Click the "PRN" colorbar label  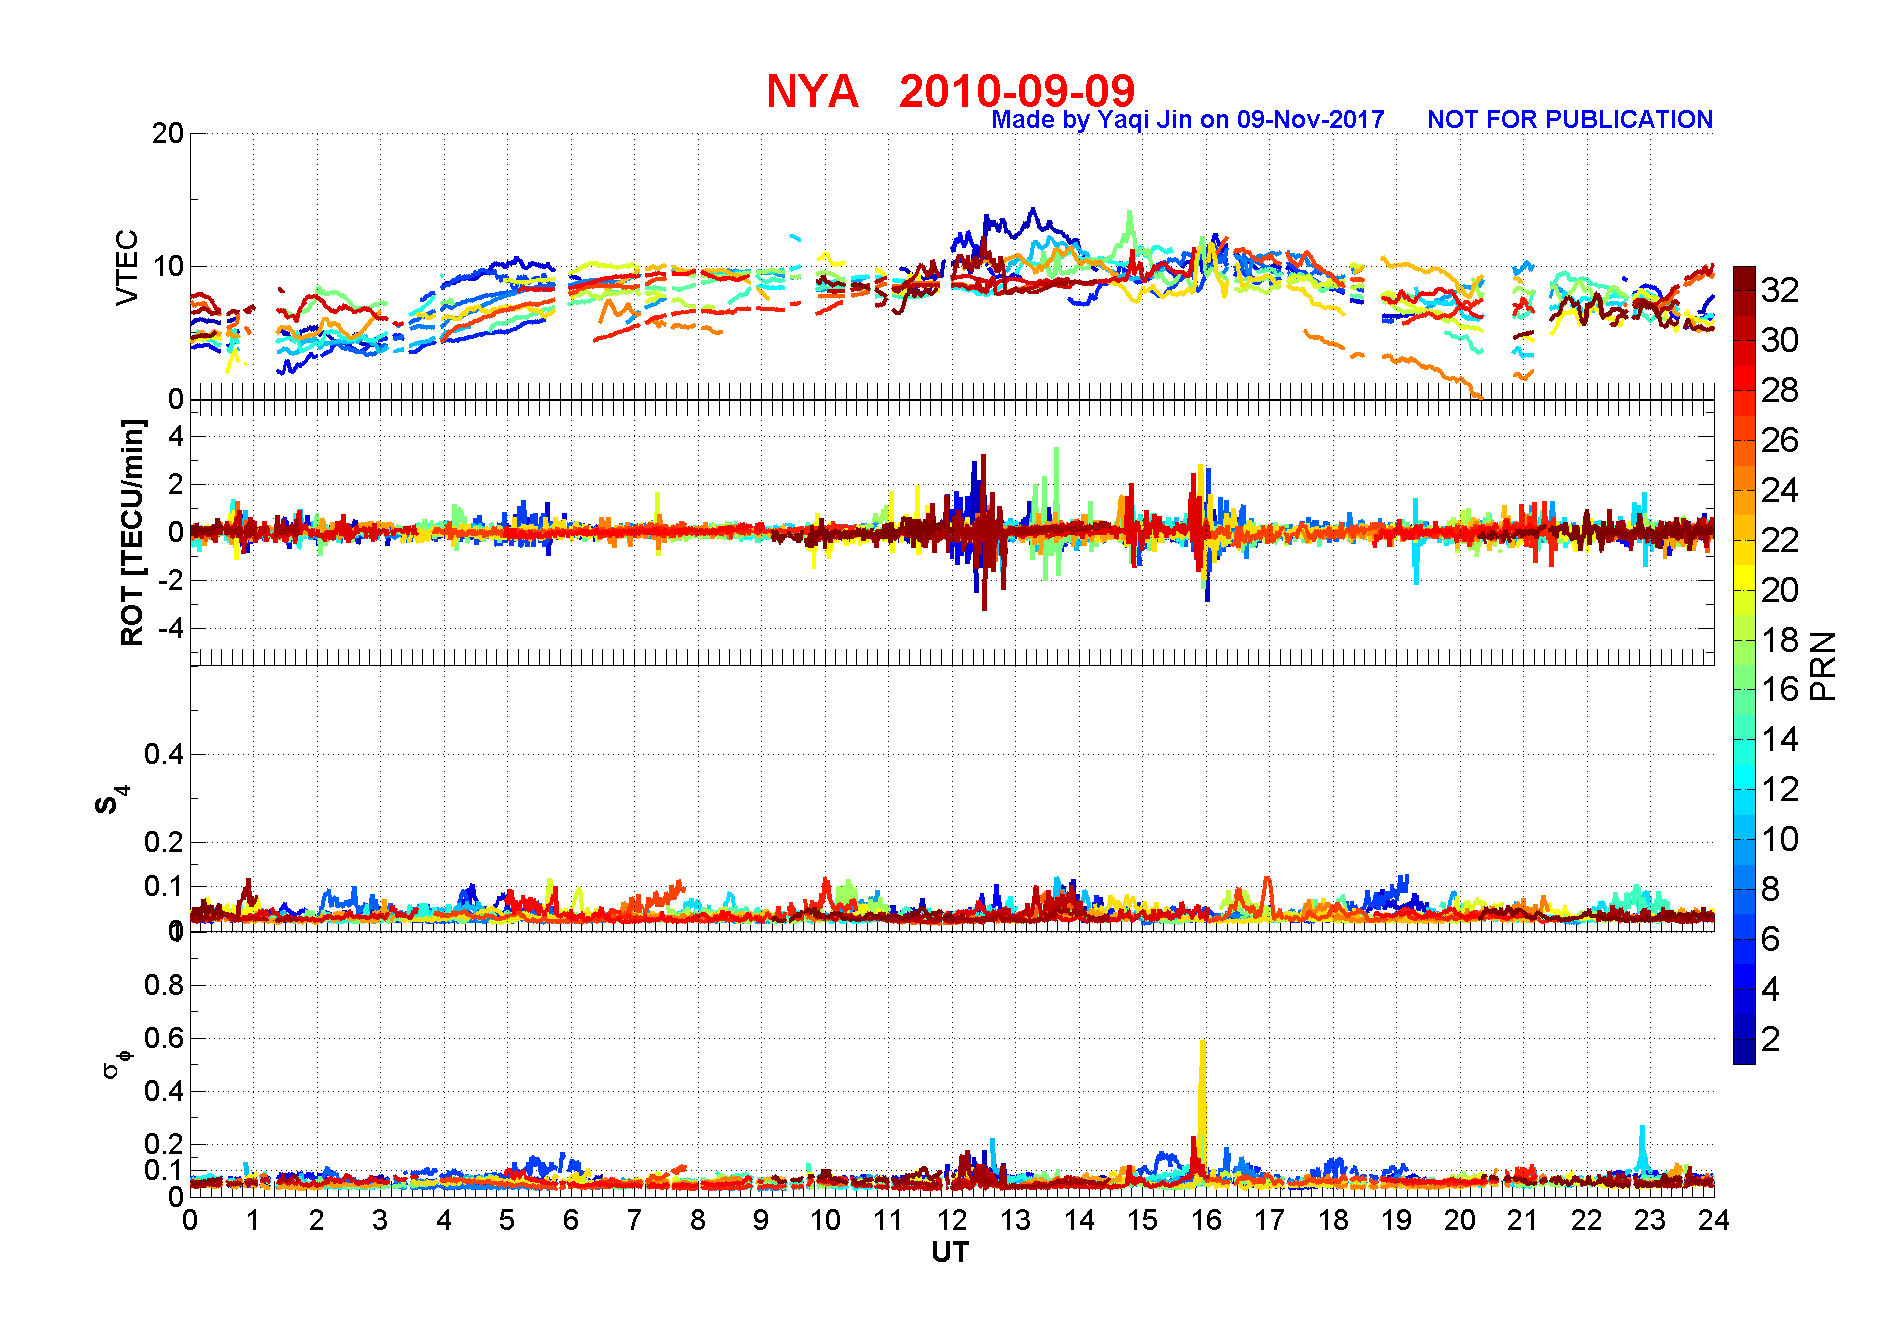click(1823, 666)
